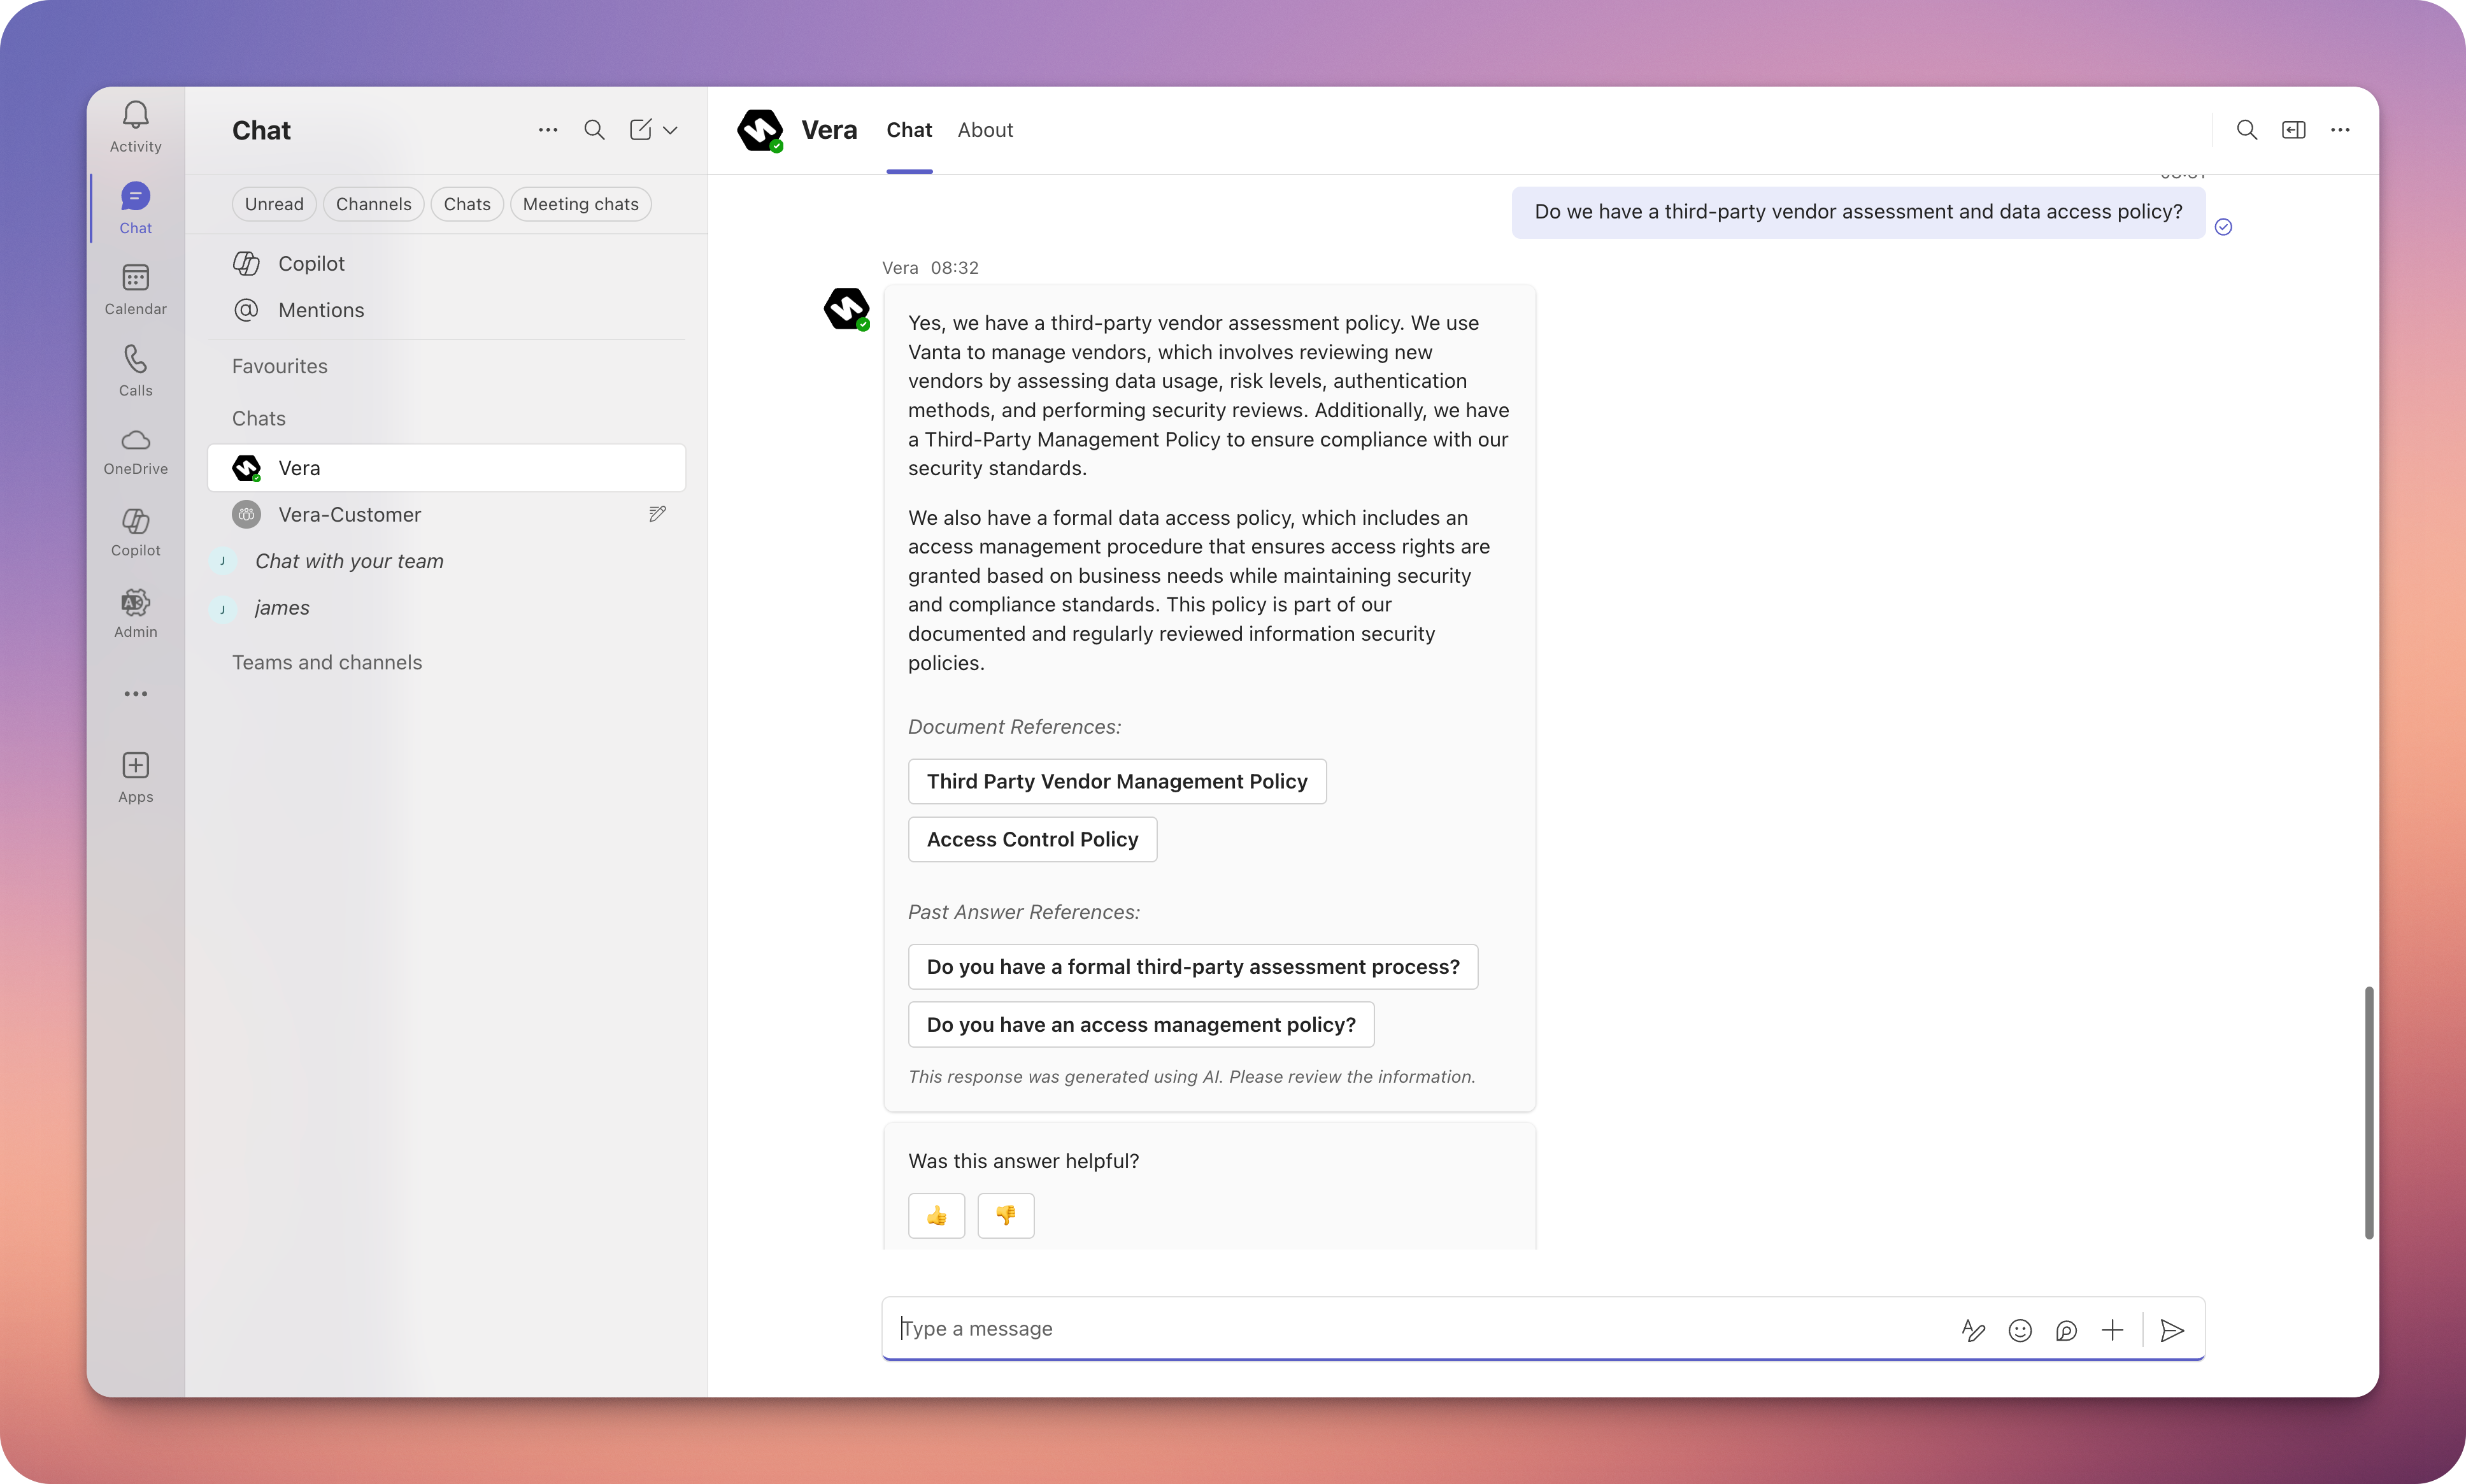Expand the new chat dropdown chevron

click(x=671, y=130)
